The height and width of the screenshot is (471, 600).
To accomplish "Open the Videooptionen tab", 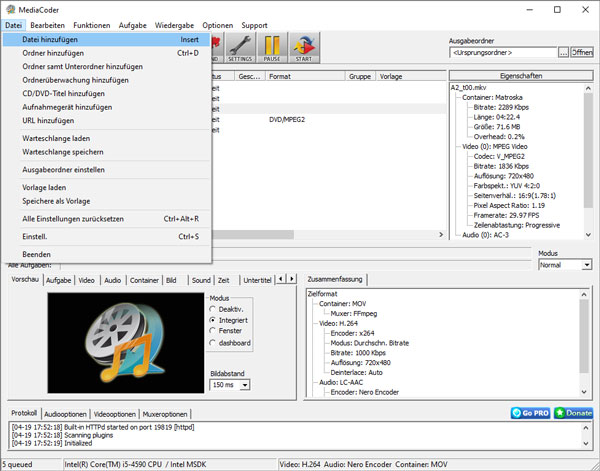I will 115,414.
